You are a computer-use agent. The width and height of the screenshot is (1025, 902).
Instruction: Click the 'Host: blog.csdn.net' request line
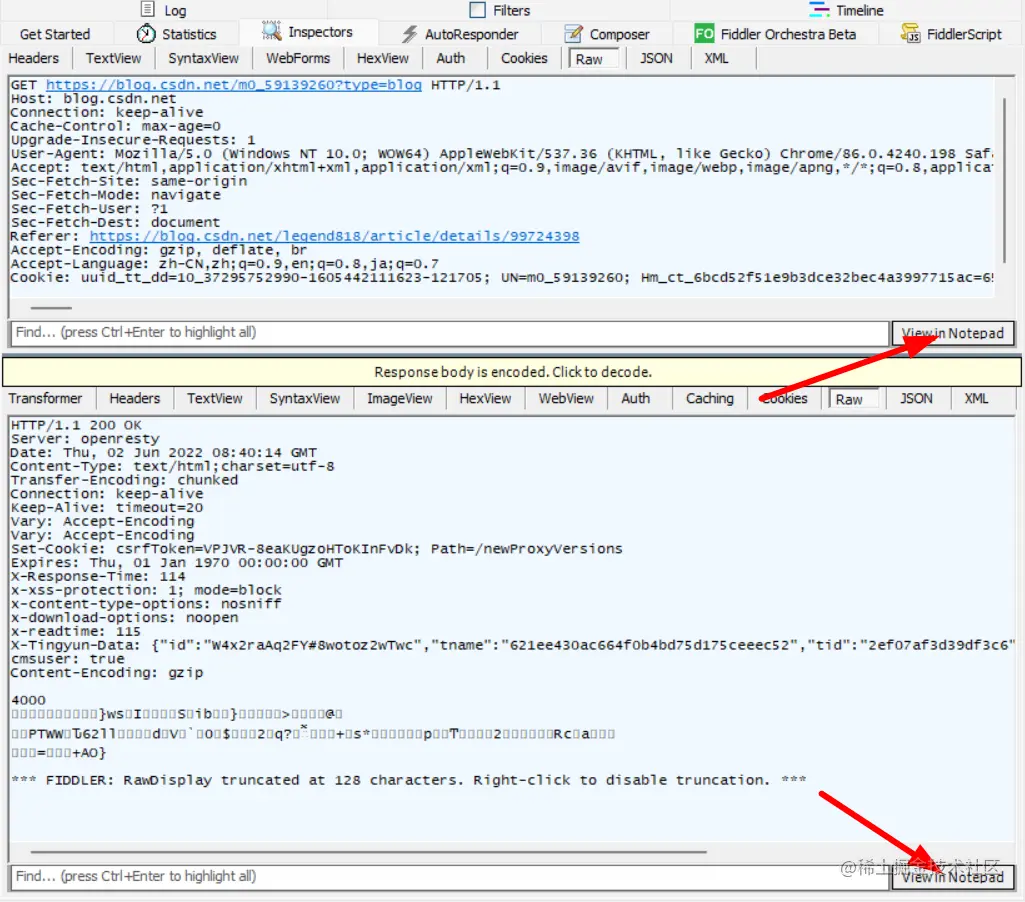coord(93,99)
